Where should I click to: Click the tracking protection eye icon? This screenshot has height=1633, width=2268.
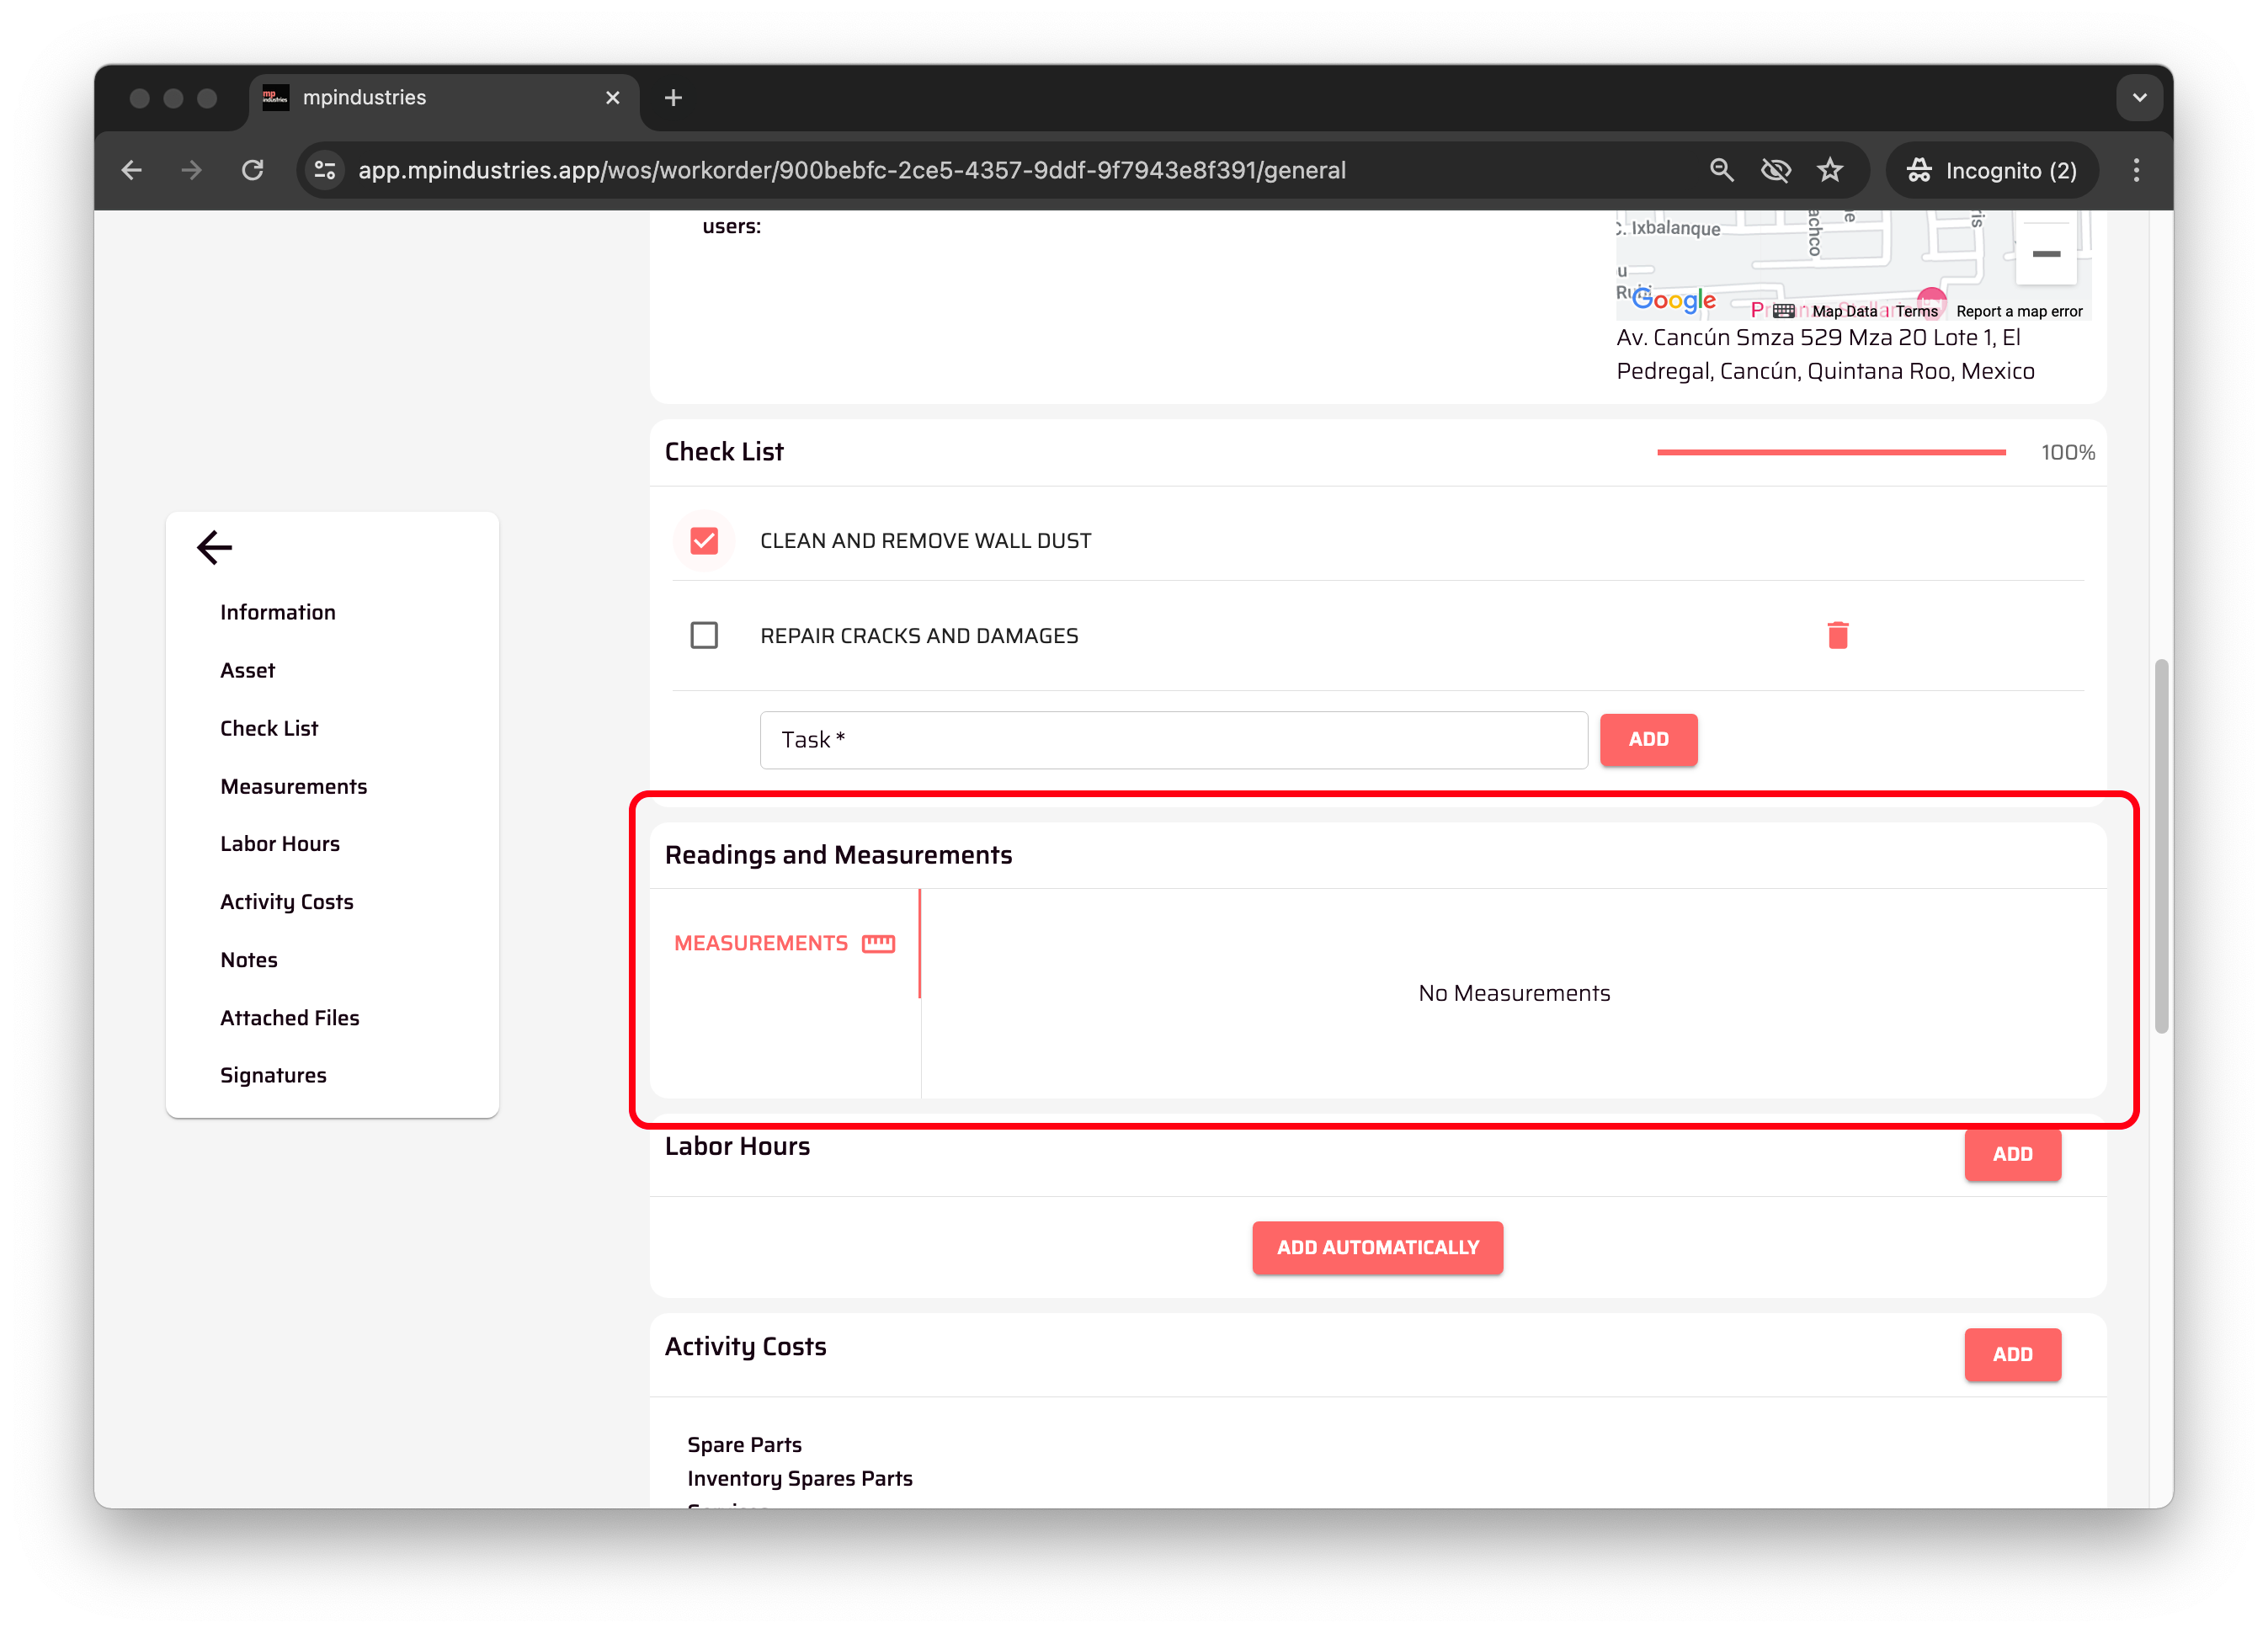[1775, 170]
